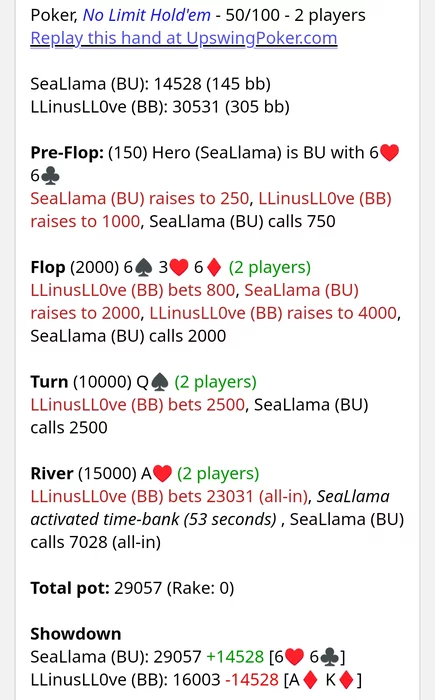Image resolution: width=435 pixels, height=700 pixels.
Task: Click the spade icon on the turn queen
Action: [159, 382]
